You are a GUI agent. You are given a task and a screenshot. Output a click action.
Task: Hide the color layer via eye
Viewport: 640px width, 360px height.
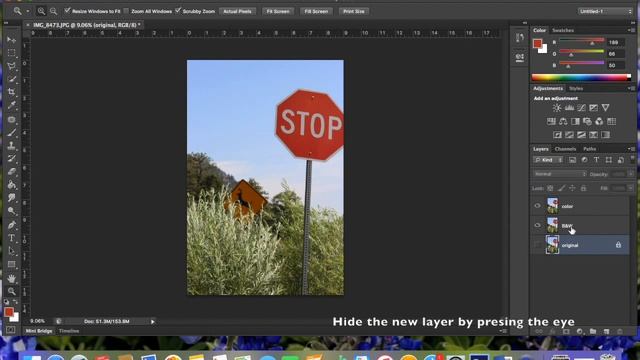[537, 206]
